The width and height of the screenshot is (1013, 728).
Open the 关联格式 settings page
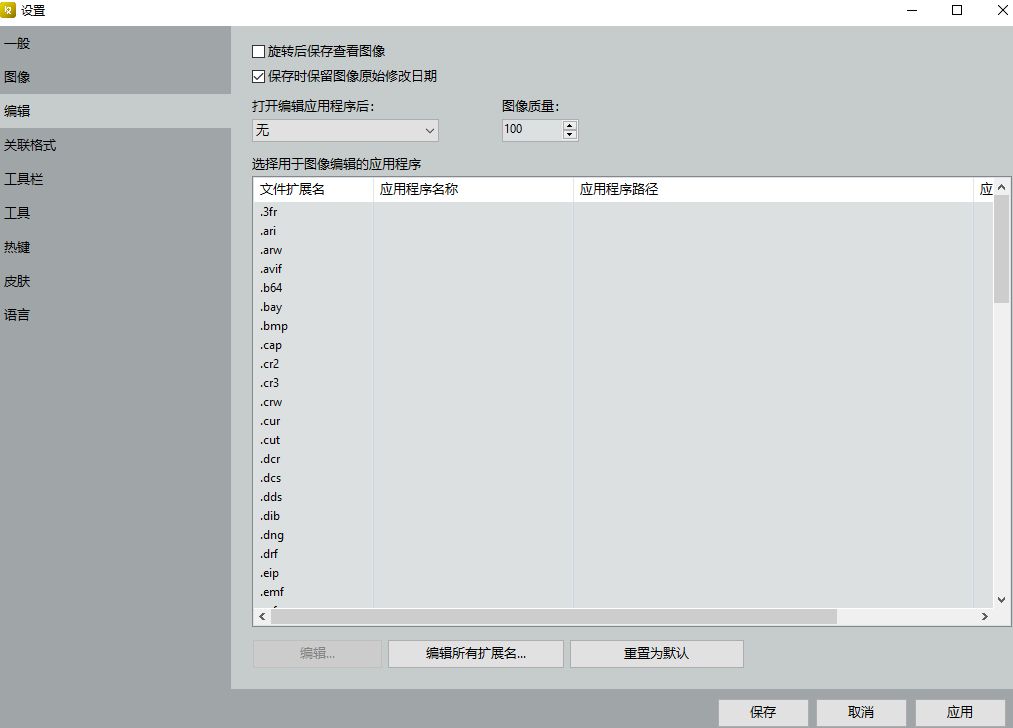[x=30, y=145]
